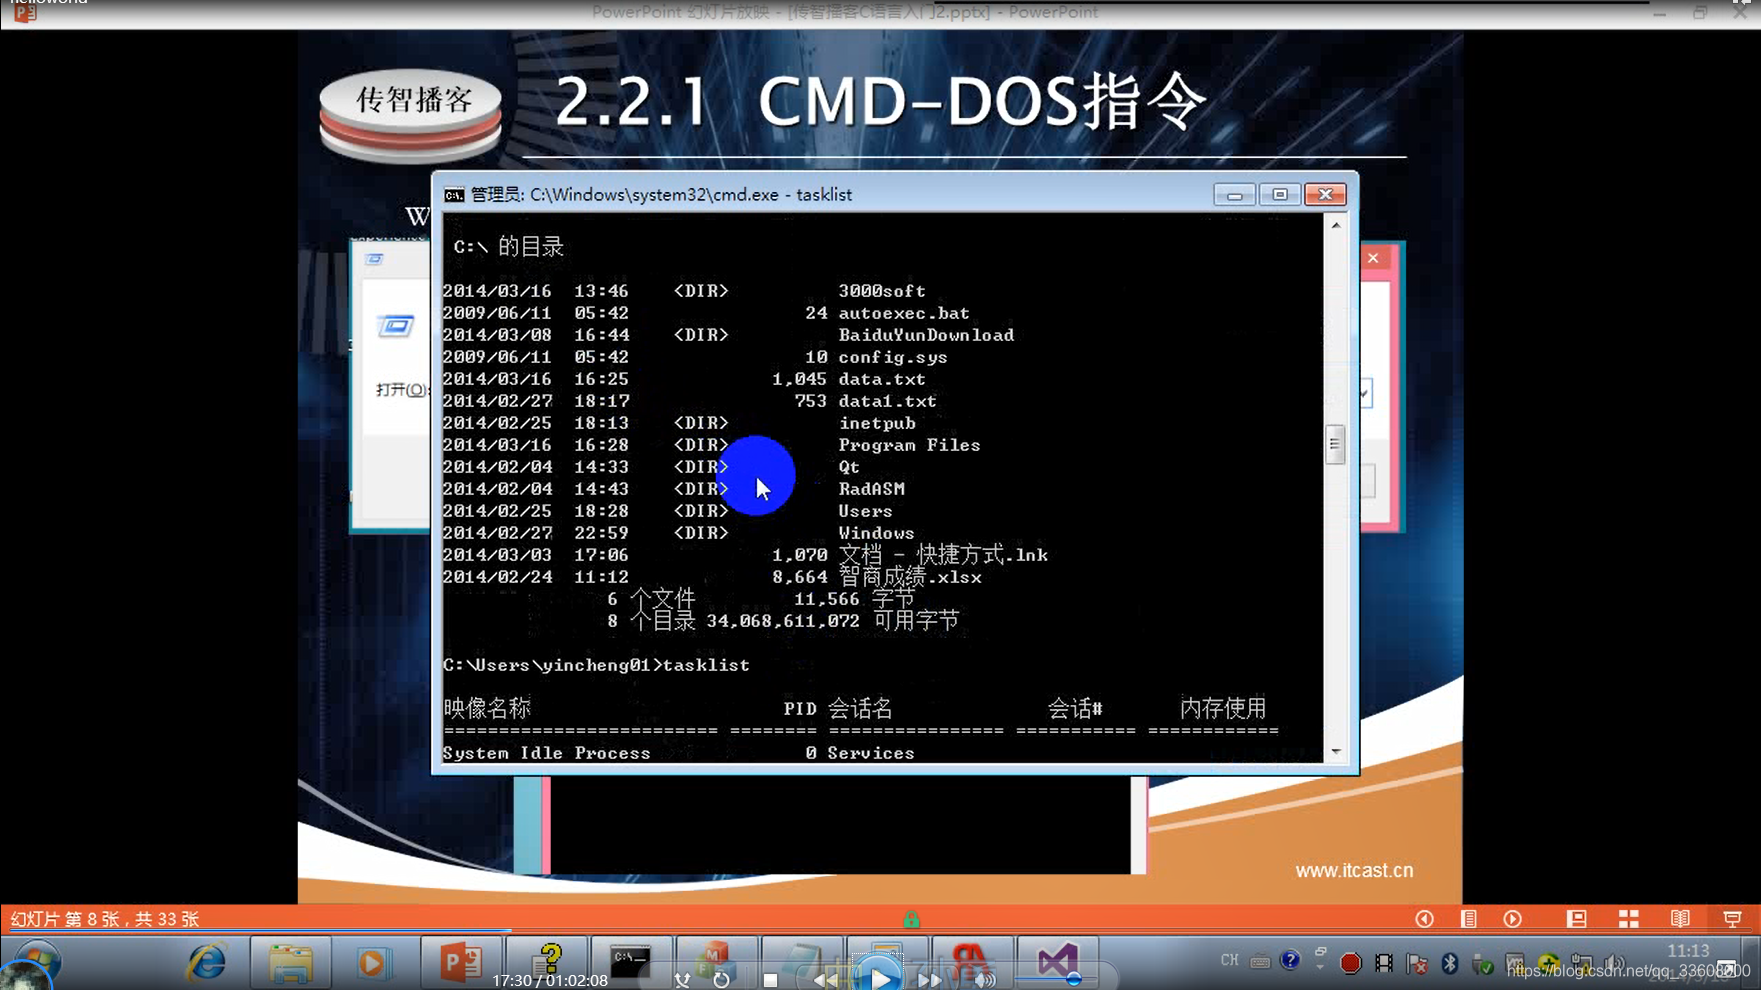Viewport: 1761px width, 990px height.
Task: Rewind video with the backward button
Action: coord(826,980)
